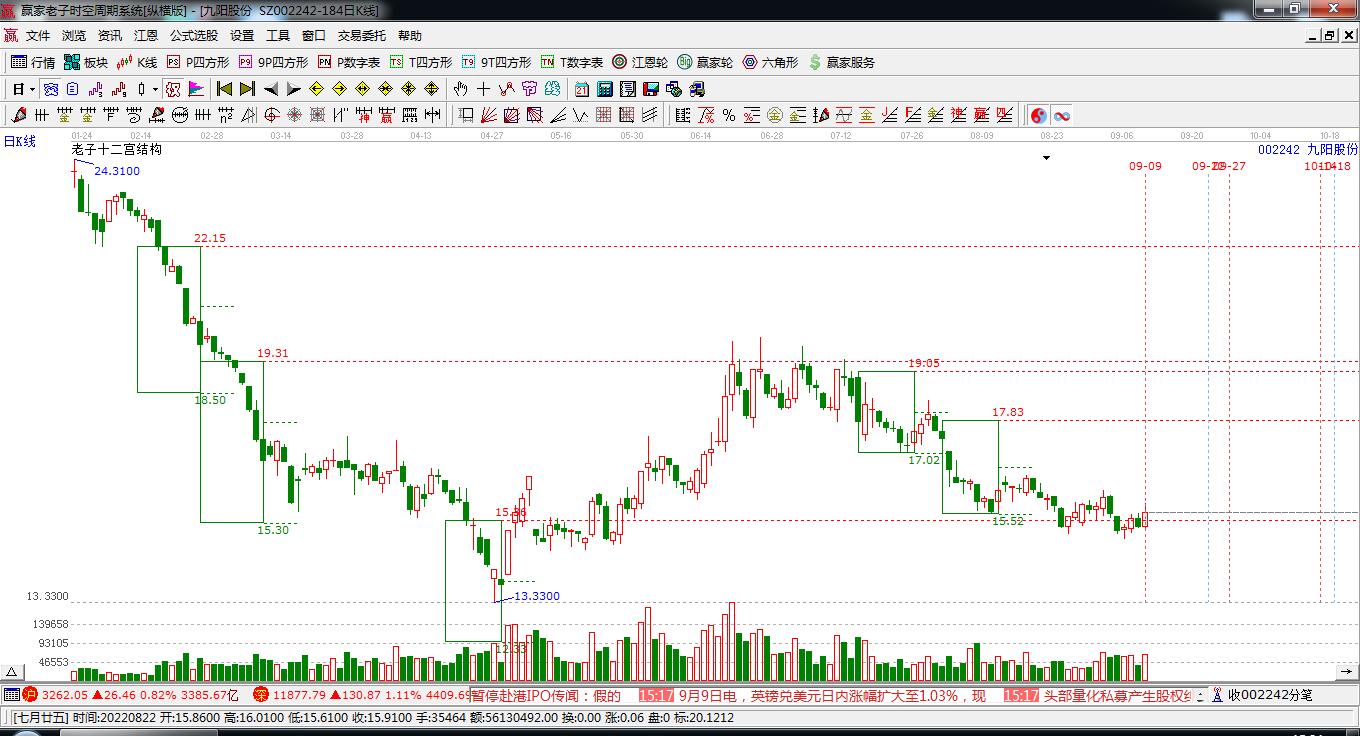Click the 板块 toolbar button
Image resolution: width=1360 pixels, height=736 pixels.
pyautogui.click(x=86, y=62)
